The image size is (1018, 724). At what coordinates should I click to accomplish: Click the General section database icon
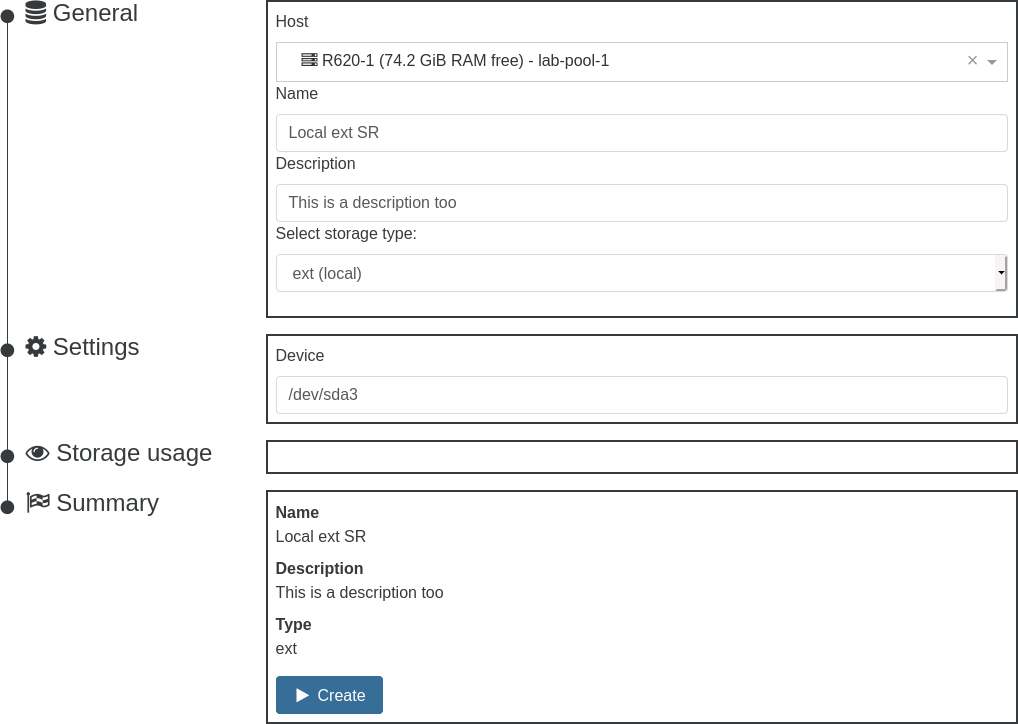coord(35,13)
